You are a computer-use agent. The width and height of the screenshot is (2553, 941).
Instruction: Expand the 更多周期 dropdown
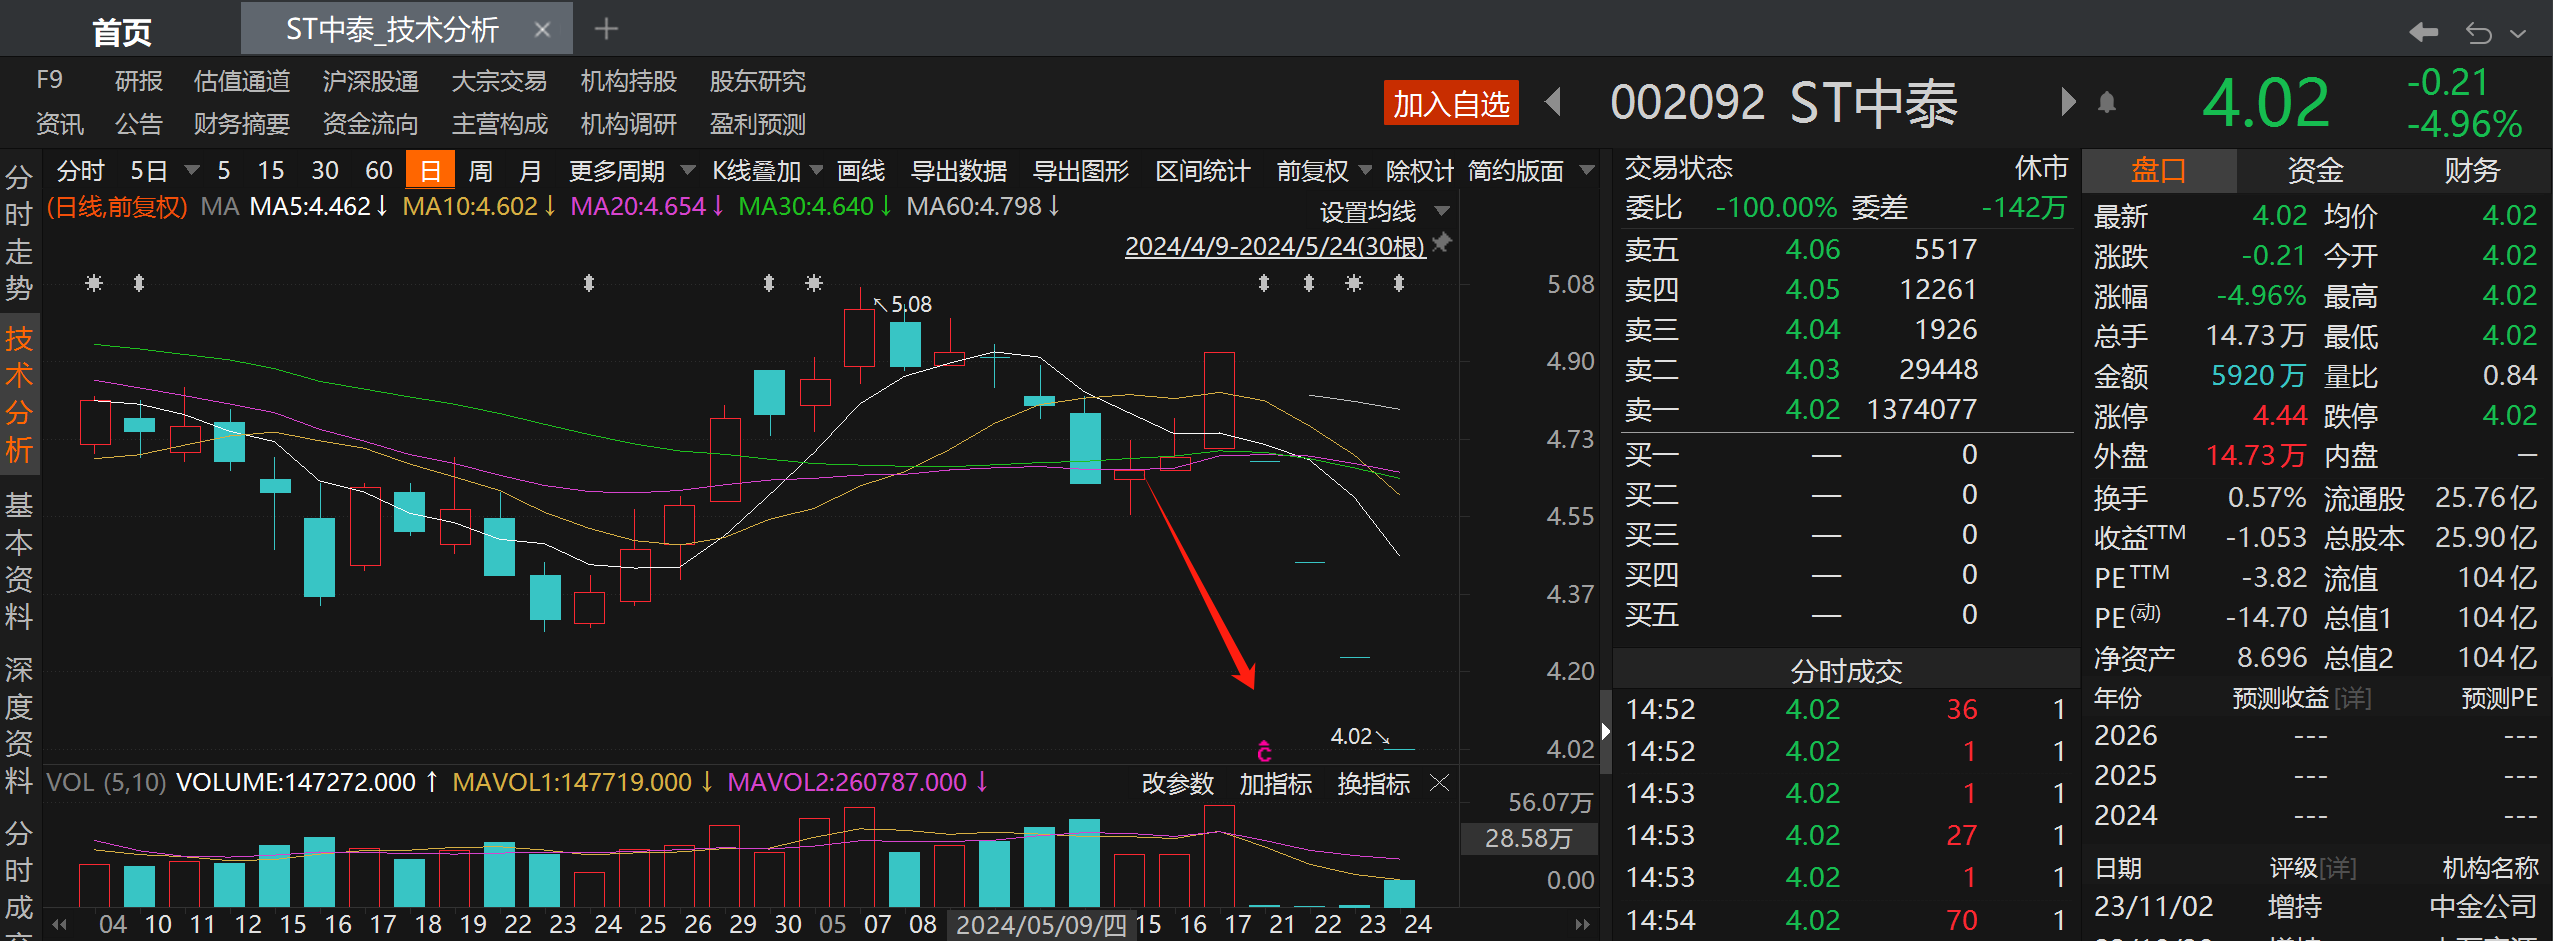688,170
